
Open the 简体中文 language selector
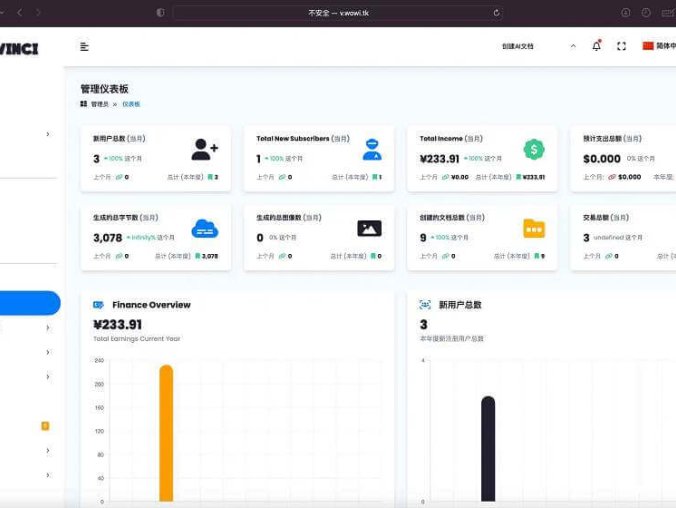click(659, 46)
